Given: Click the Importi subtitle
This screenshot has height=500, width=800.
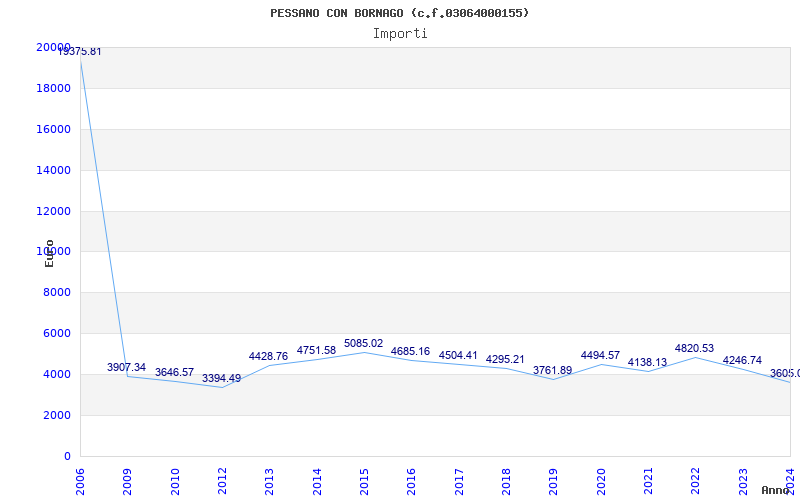Looking at the screenshot, I should [x=400, y=34].
